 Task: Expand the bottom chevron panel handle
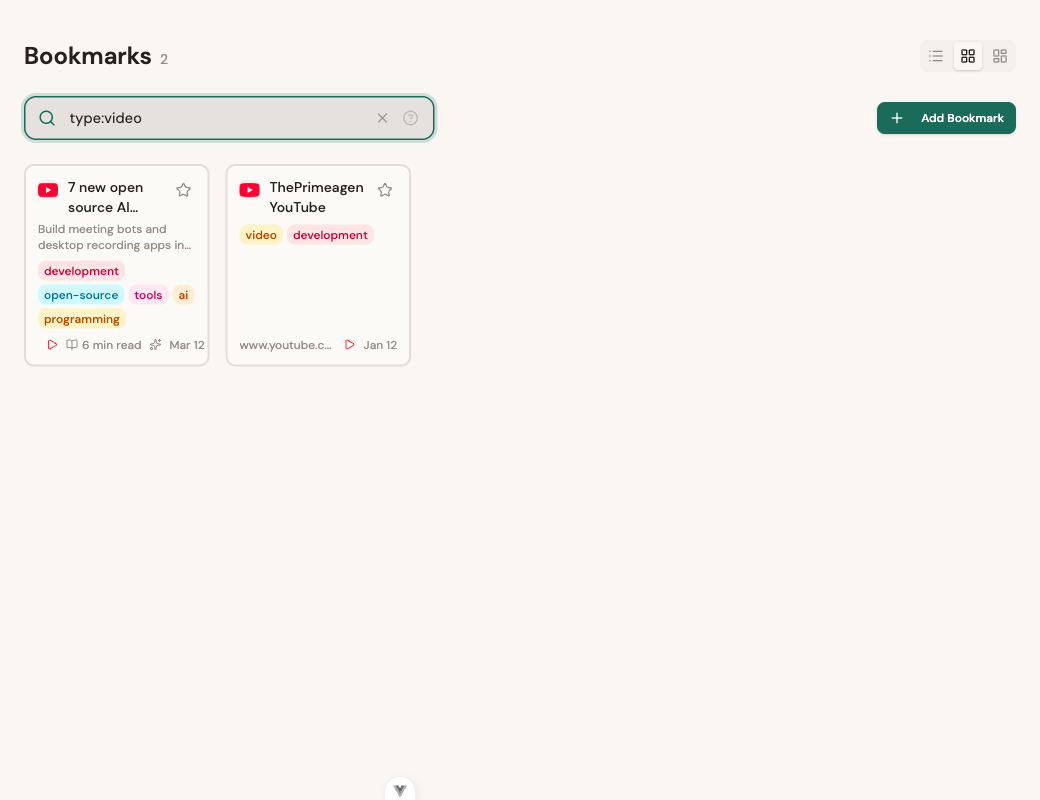click(x=400, y=790)
